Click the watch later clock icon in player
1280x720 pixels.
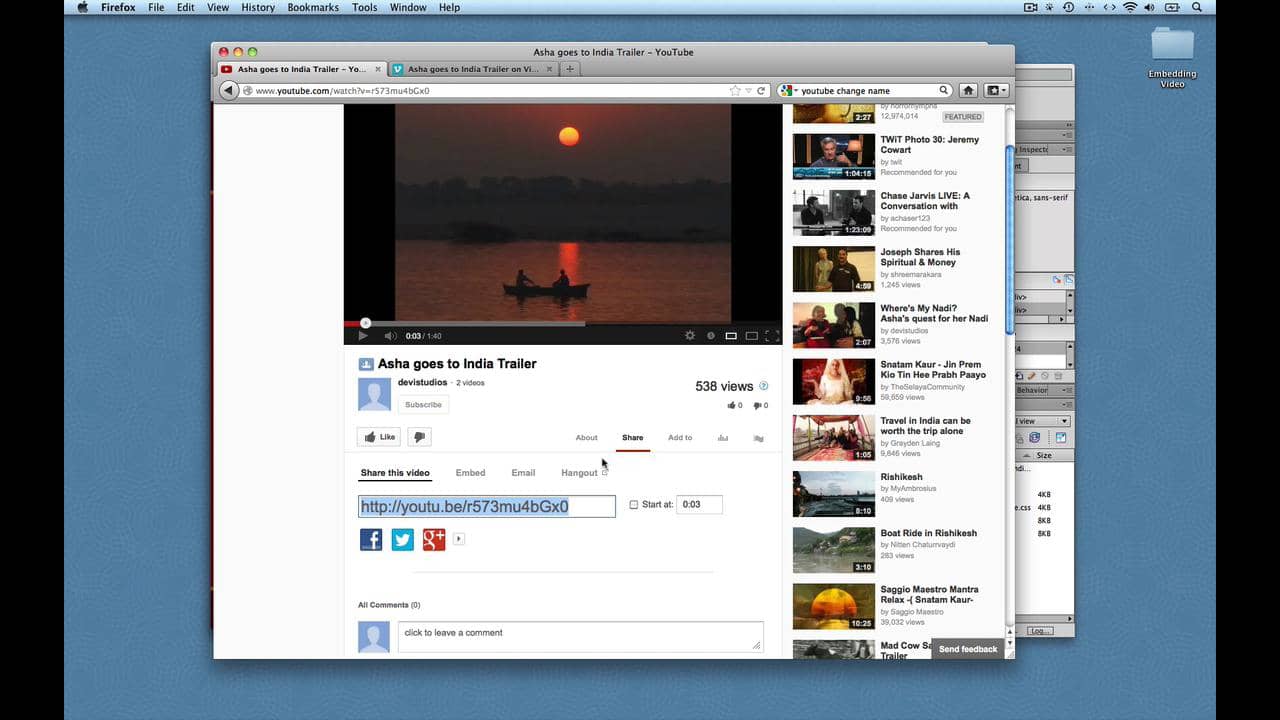point(710,336)
